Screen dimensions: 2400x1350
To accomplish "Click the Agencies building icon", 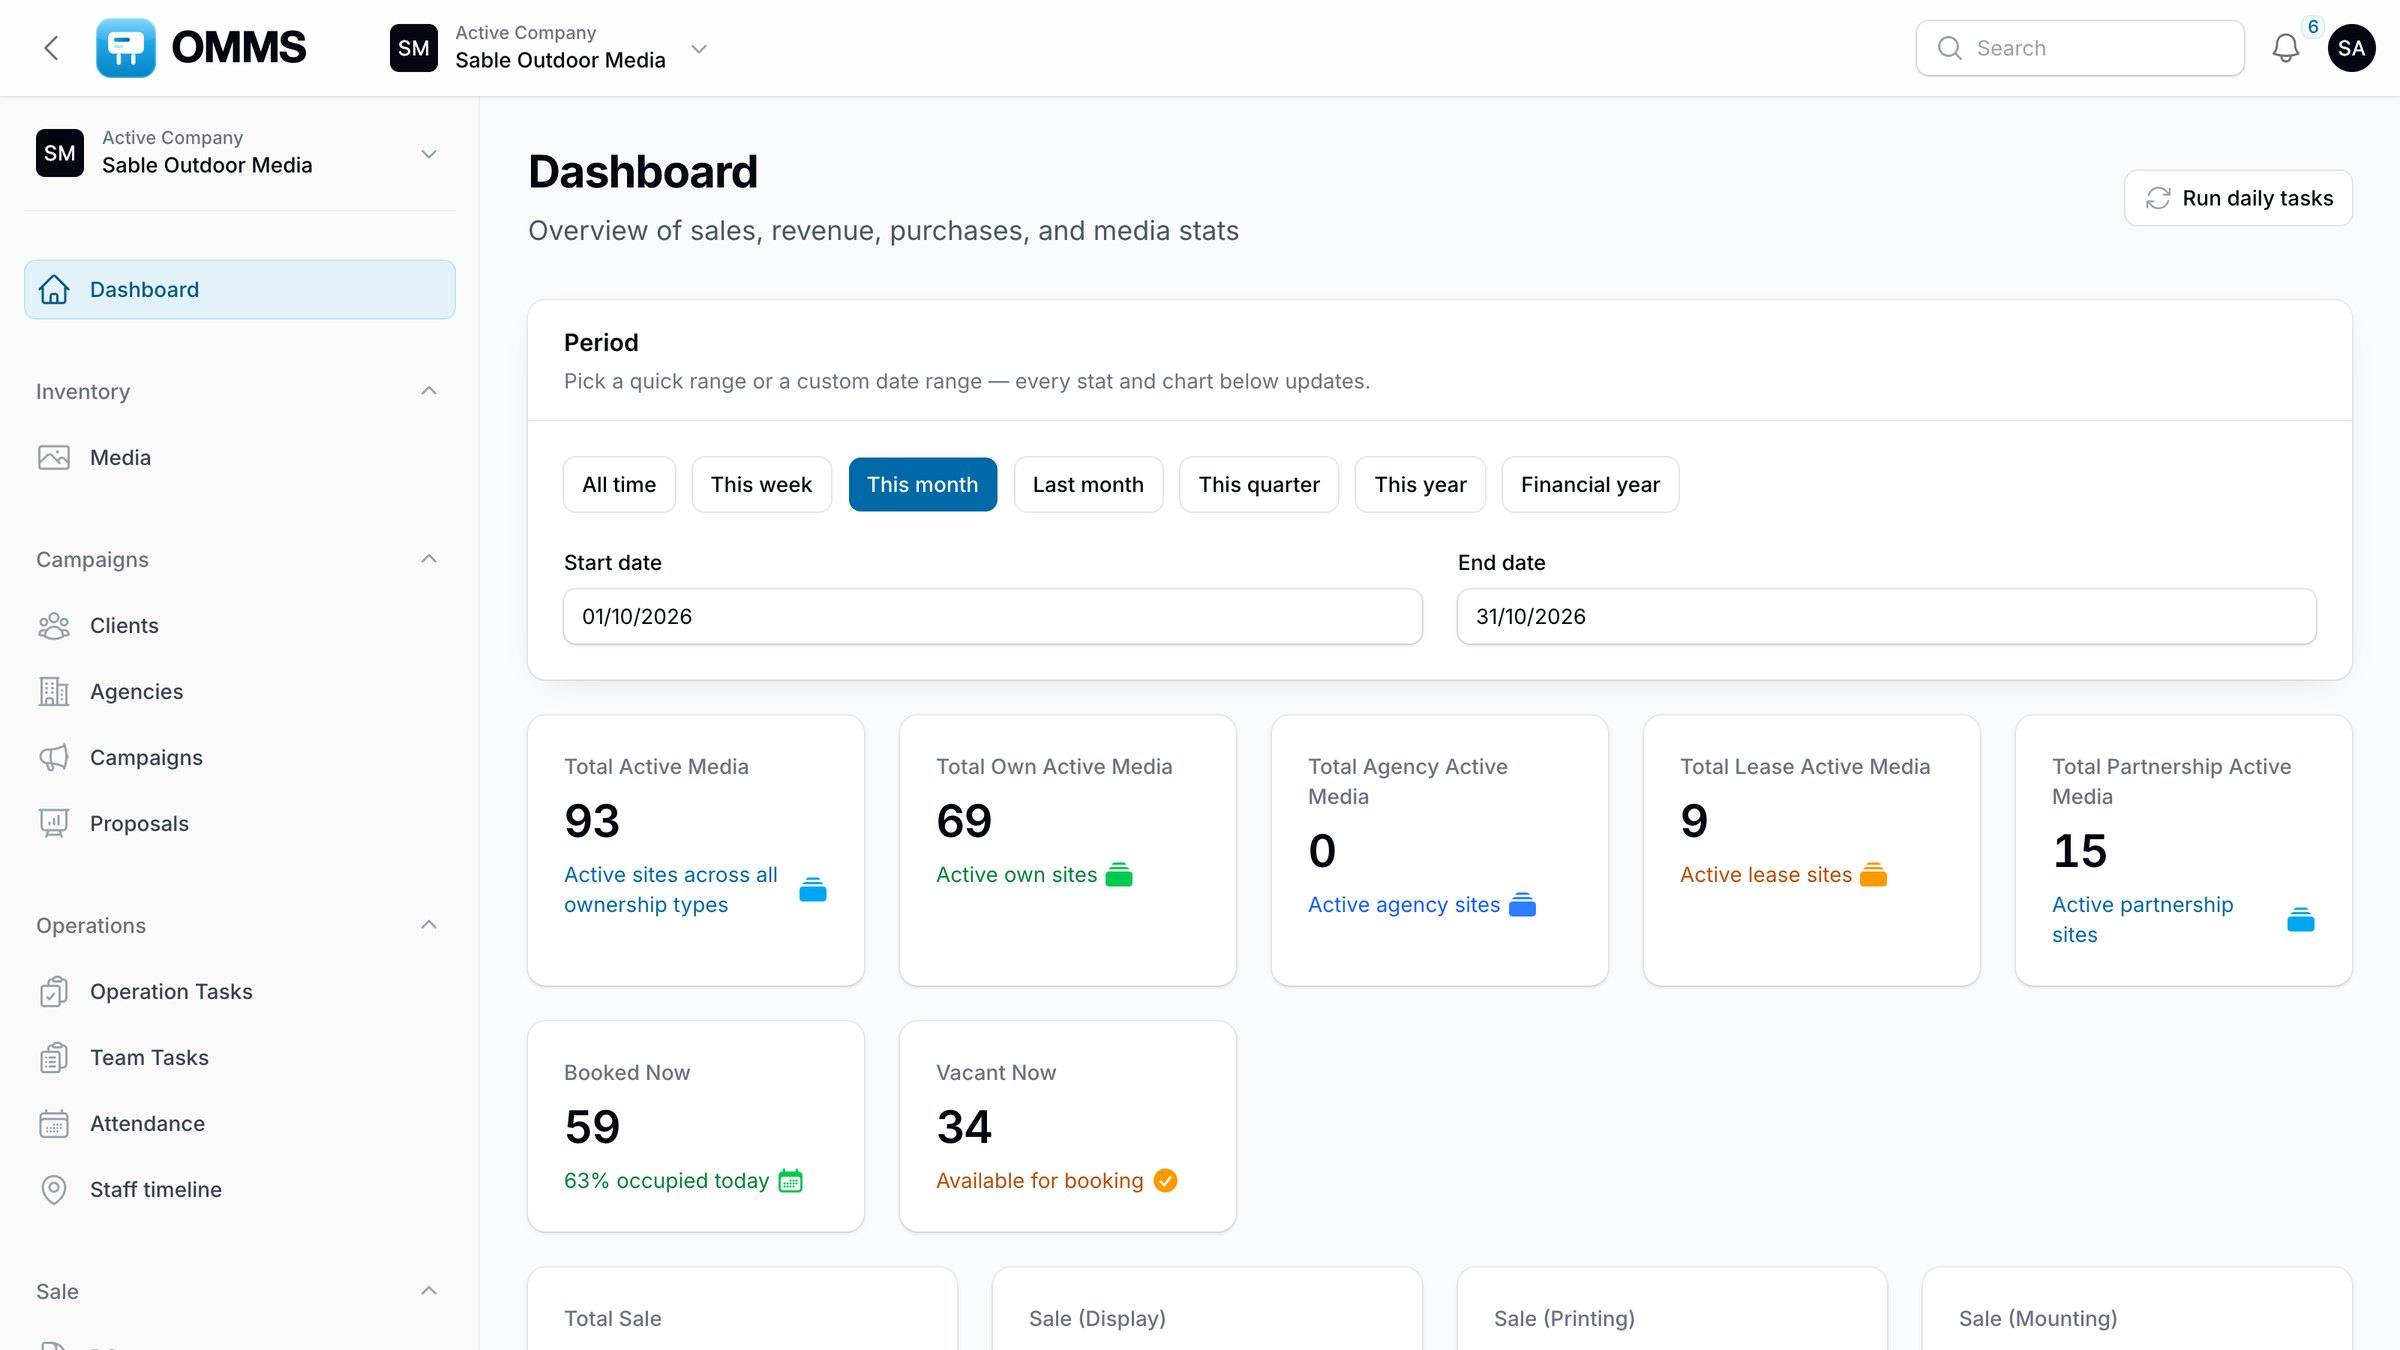I will coord(54,692).
